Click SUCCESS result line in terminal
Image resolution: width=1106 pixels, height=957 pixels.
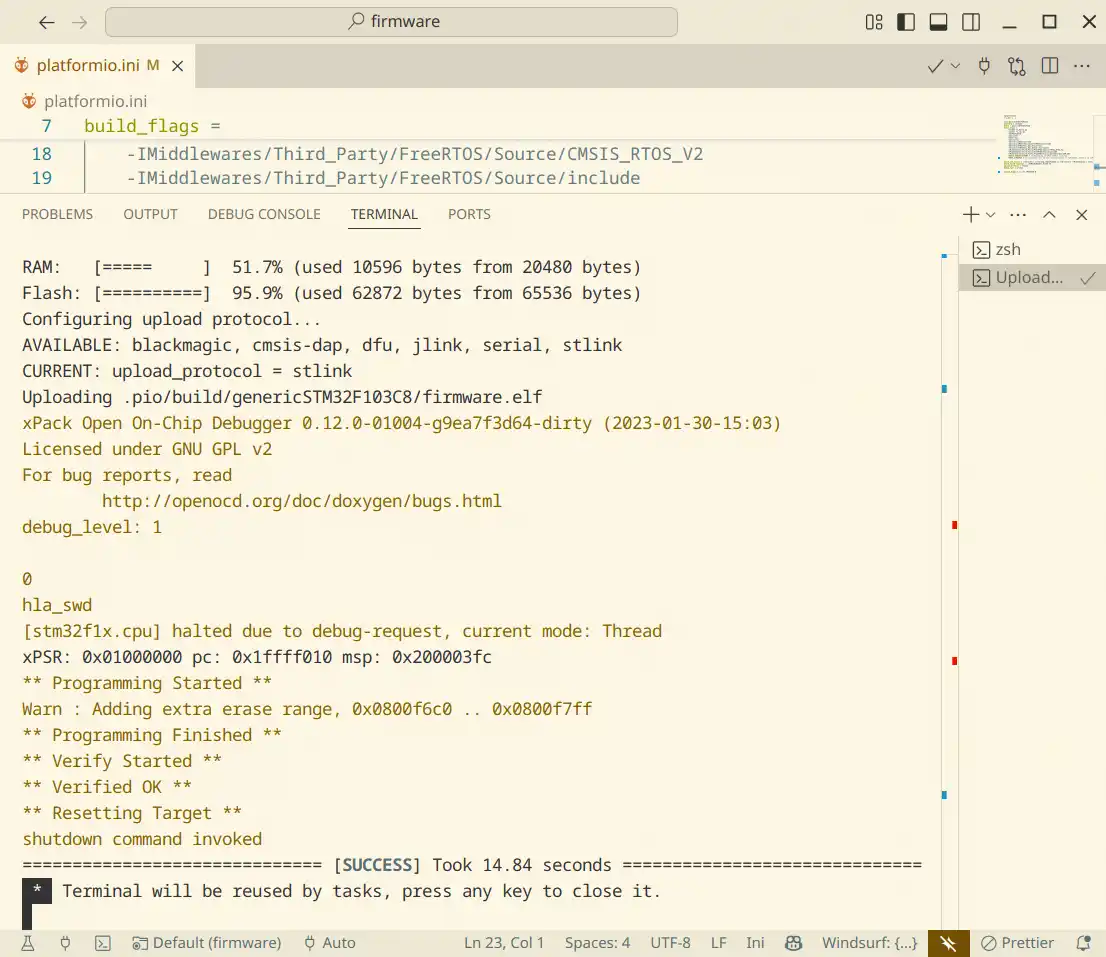(x=472, y=865)
